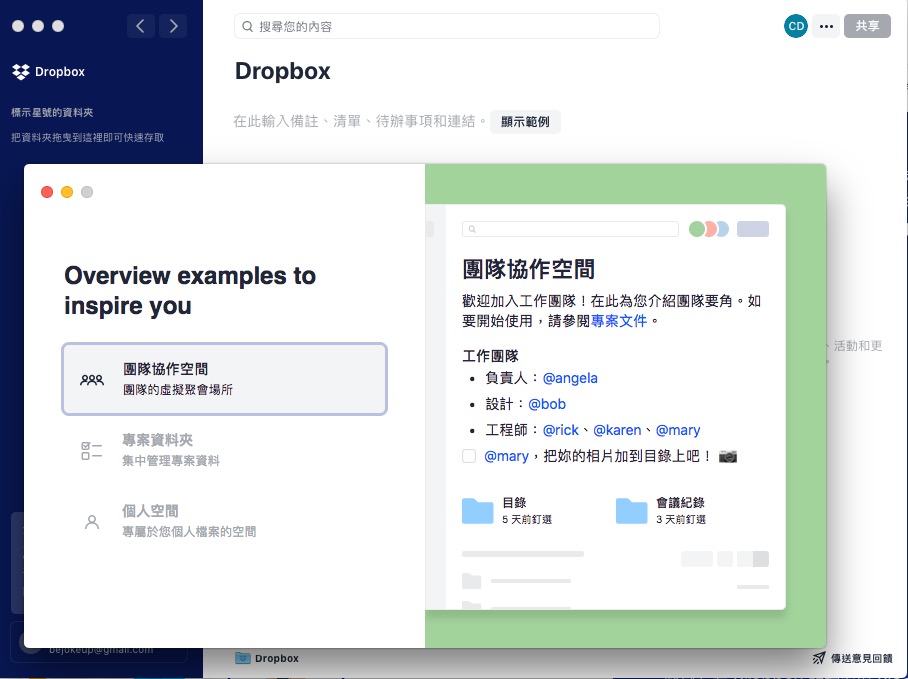Click the paper plane feedback icon
Viewport: 908px width, 679px height.
click(x=818, y=658)
